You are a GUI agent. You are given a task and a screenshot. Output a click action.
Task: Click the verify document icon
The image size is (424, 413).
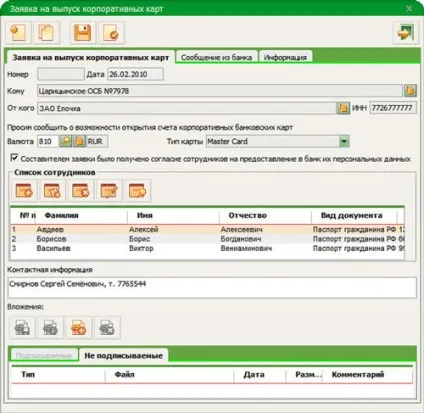(111, 33)
